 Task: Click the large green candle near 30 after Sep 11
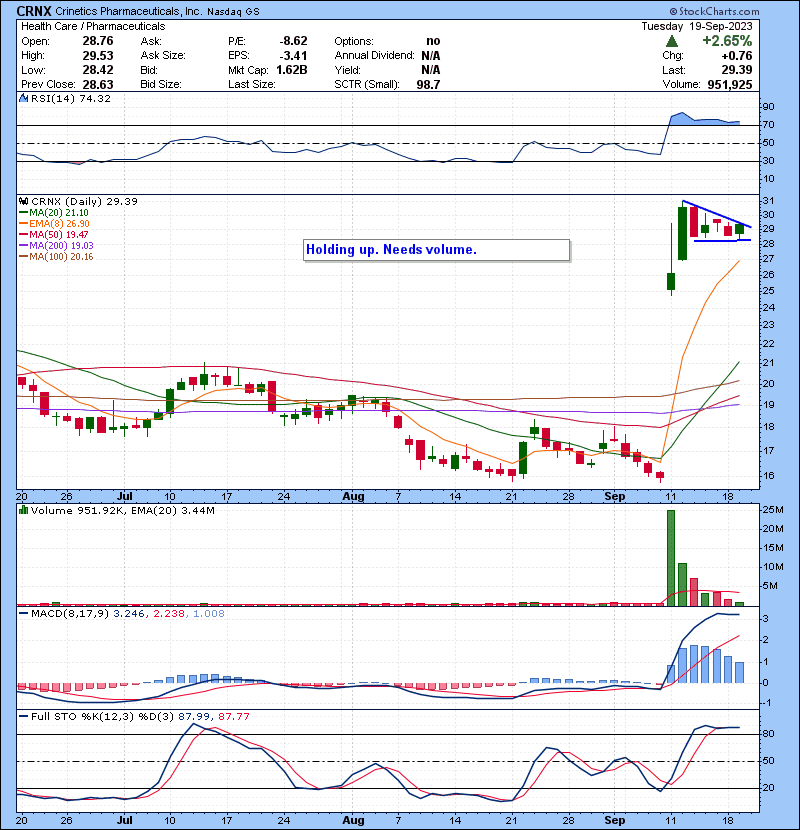click(x=682, y=233)
